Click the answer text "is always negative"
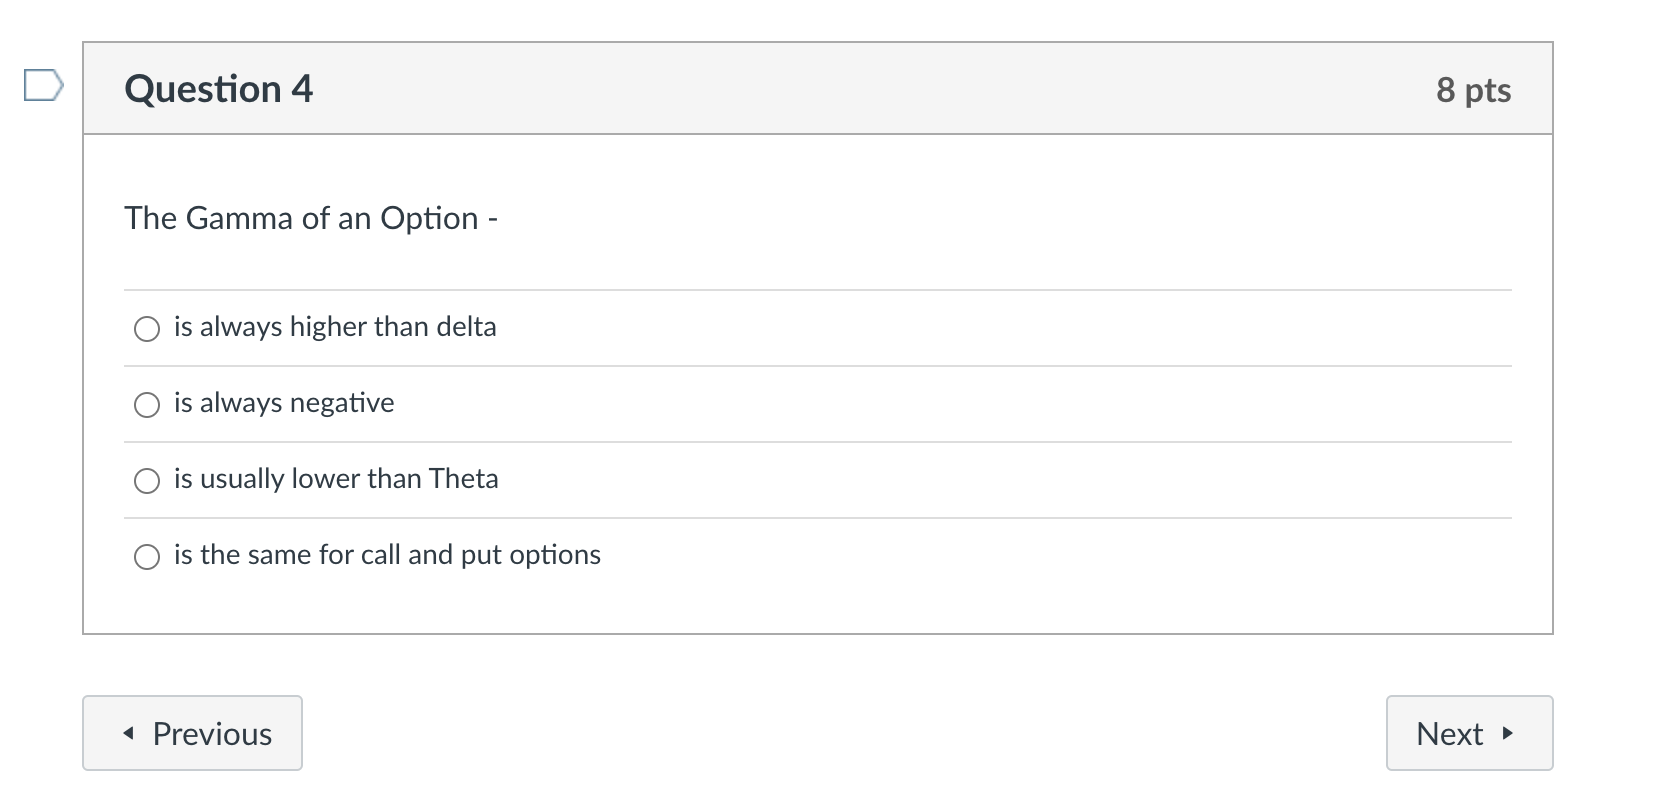1666x786 pixels. (284, 403)
